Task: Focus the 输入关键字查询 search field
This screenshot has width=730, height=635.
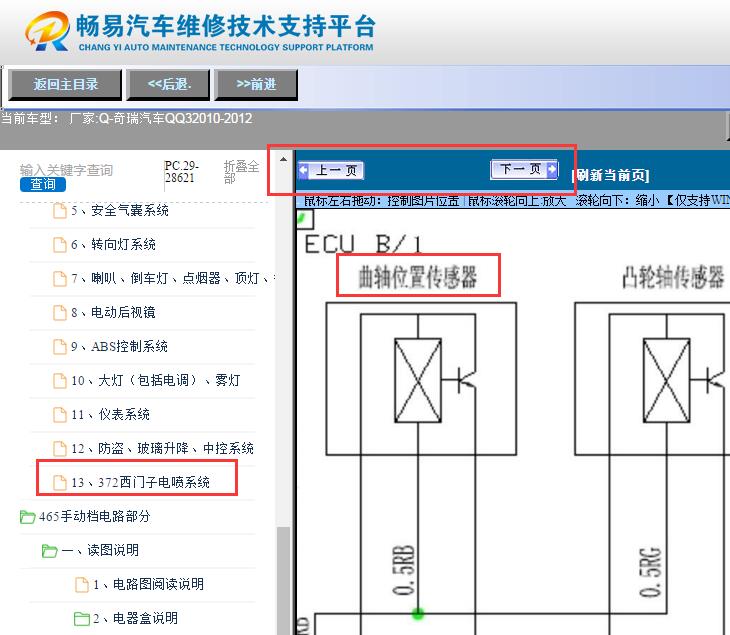Action: tap(66, 170)
